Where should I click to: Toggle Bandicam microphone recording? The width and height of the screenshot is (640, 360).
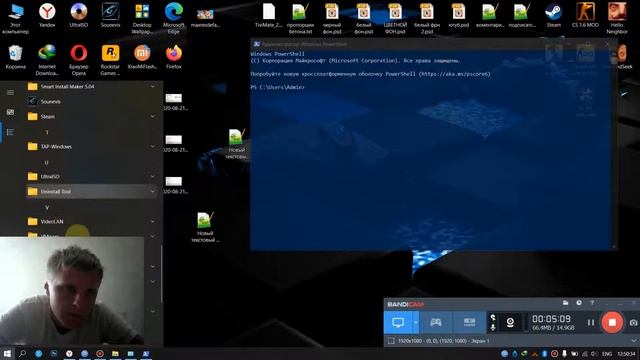pyautogui.click(x=493, y=327)
